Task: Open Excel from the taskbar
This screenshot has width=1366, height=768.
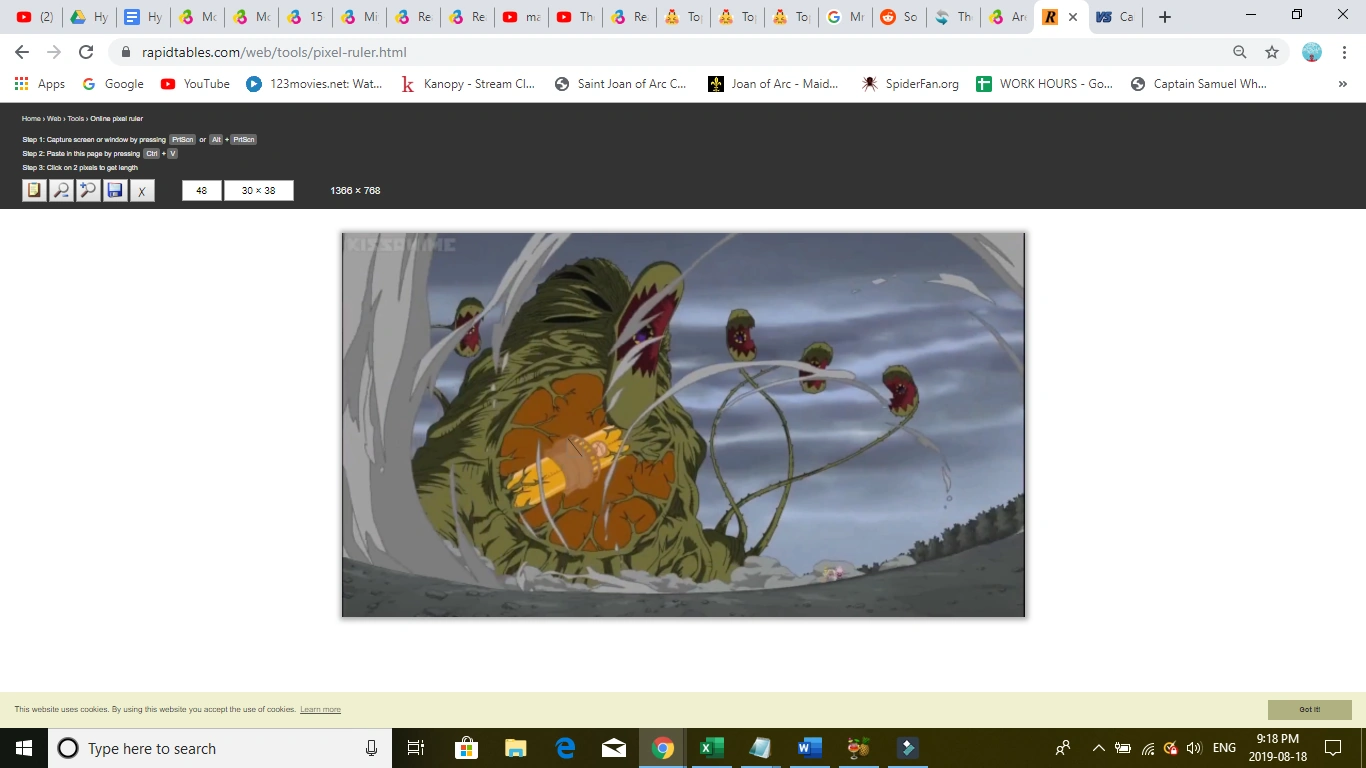Action: pyautogui.click(x=711, y=748)
